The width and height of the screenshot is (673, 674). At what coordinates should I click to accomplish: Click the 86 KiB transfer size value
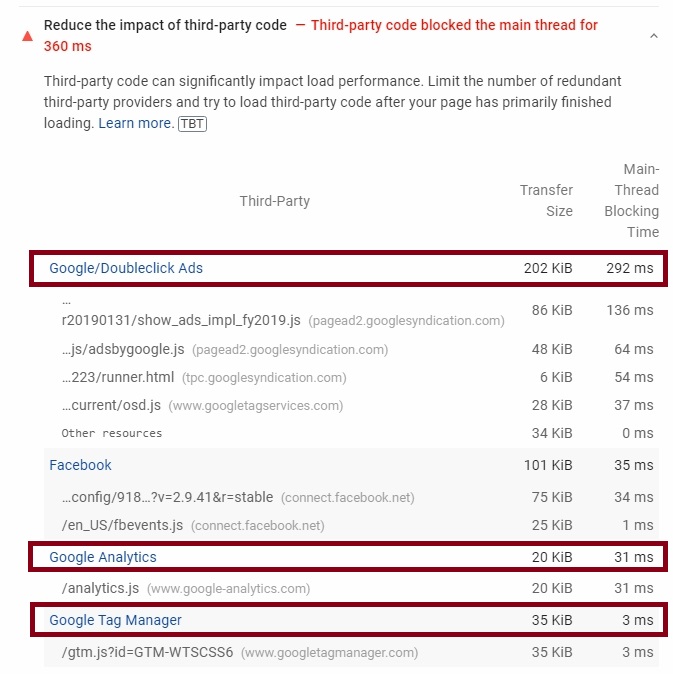pyautogui.click(x=552, y=310)
